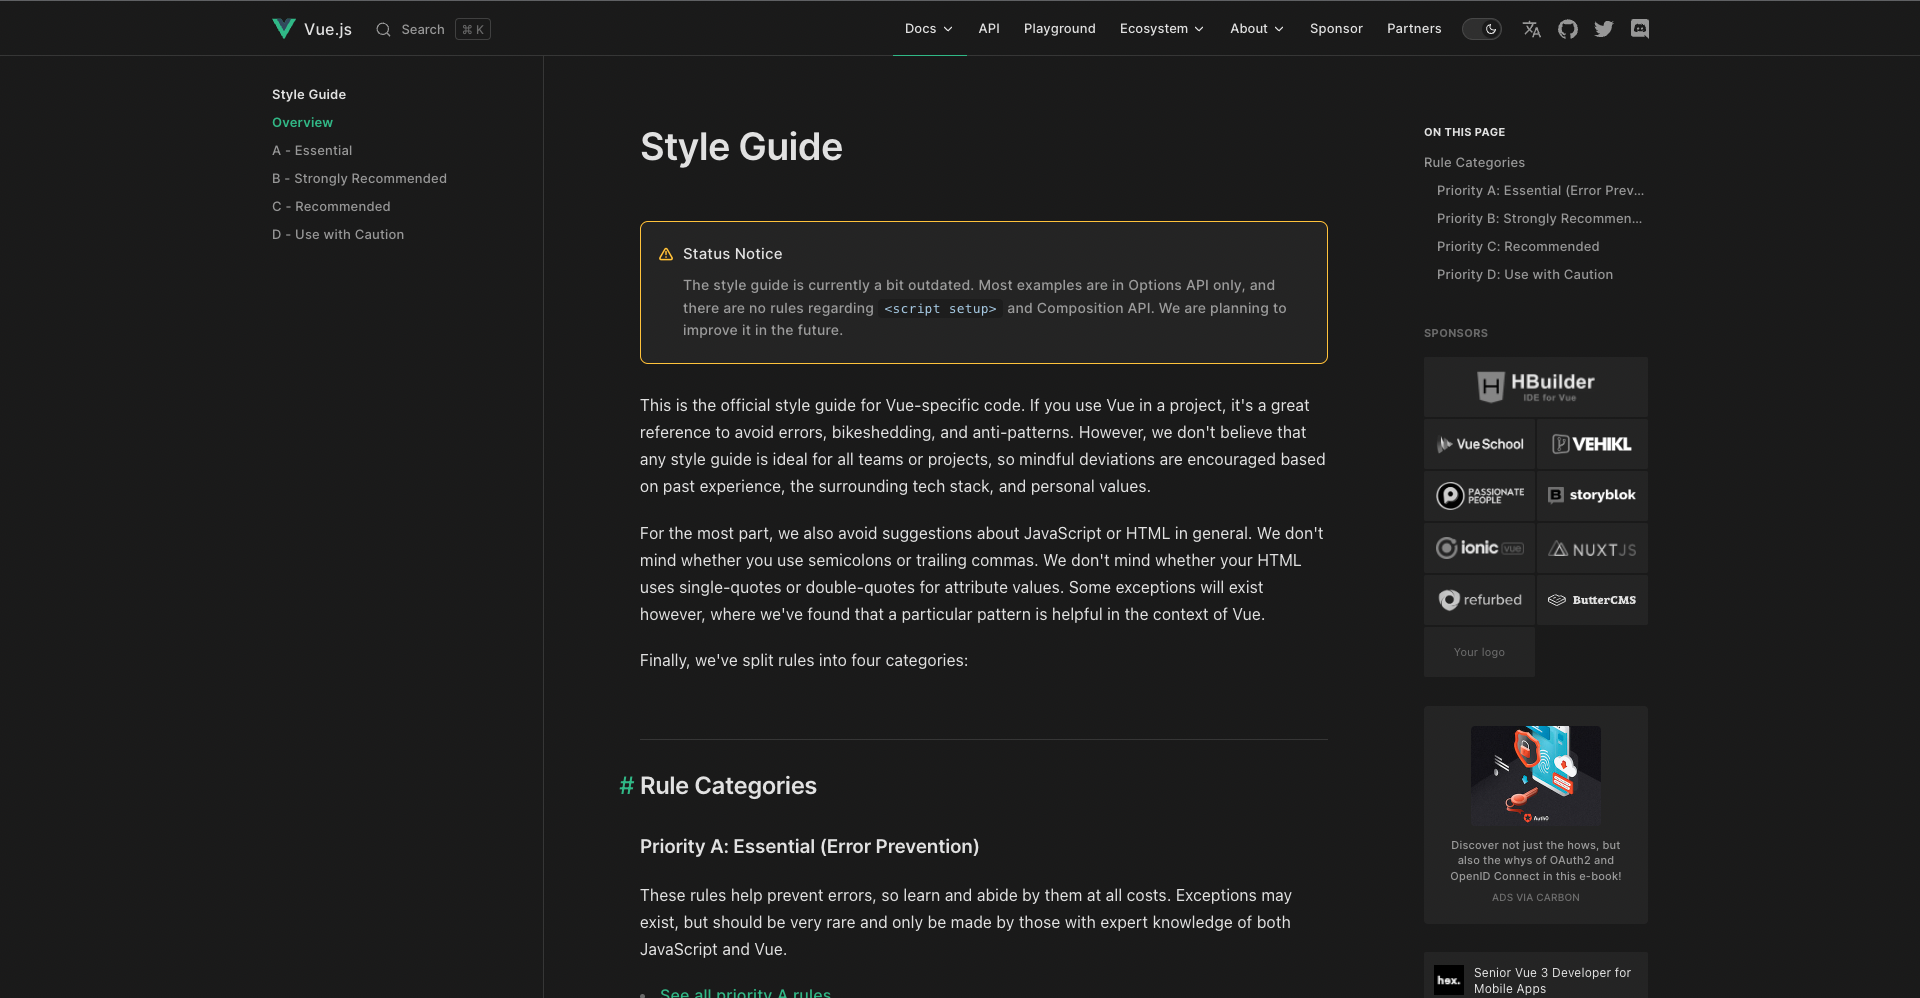Select A - Essential in the sidebar

coord(312,150)
